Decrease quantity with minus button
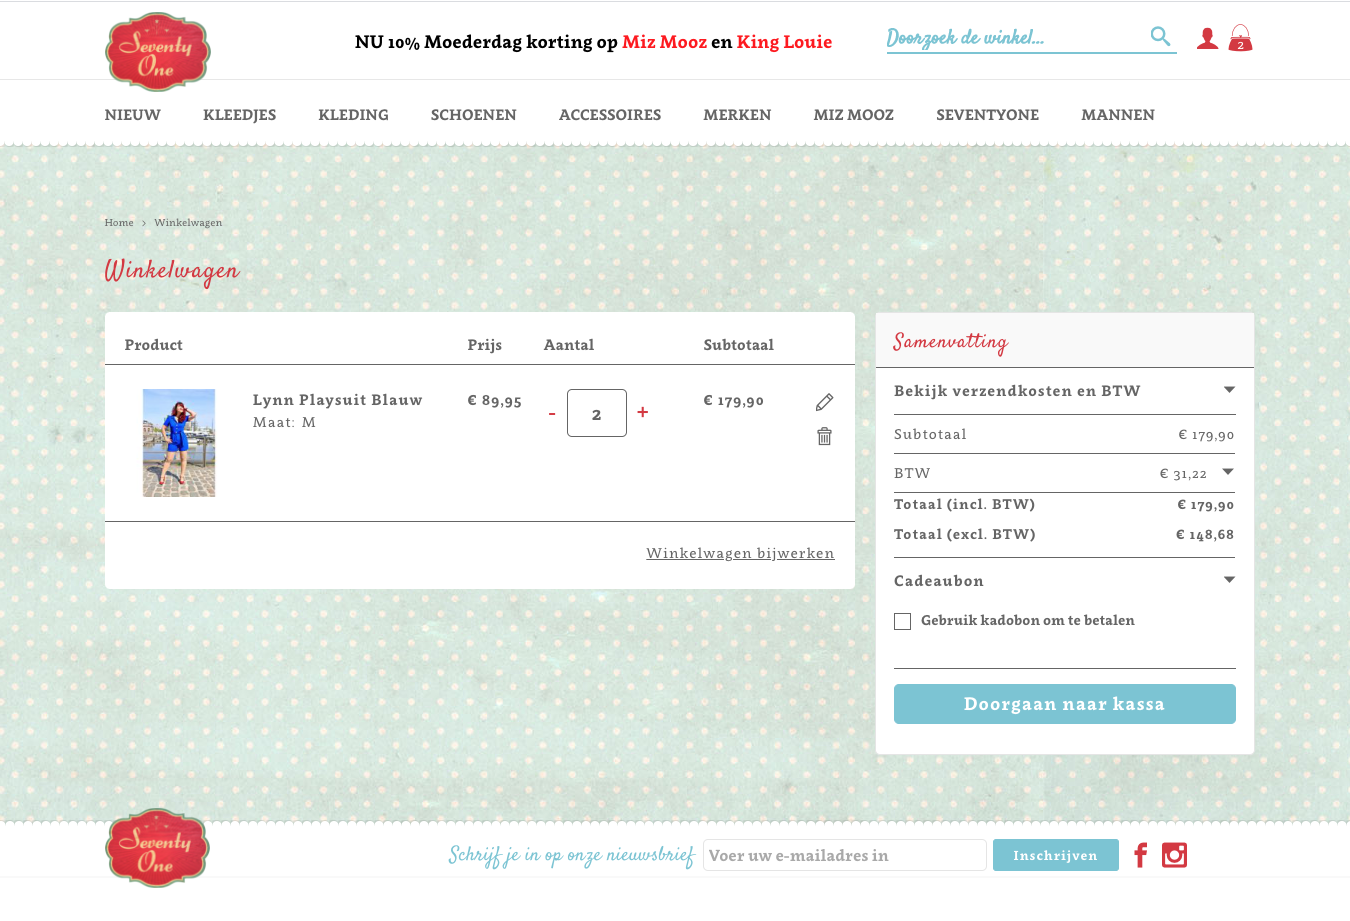The height and width of the screenshot is (921, 1350). coord(552,413)
